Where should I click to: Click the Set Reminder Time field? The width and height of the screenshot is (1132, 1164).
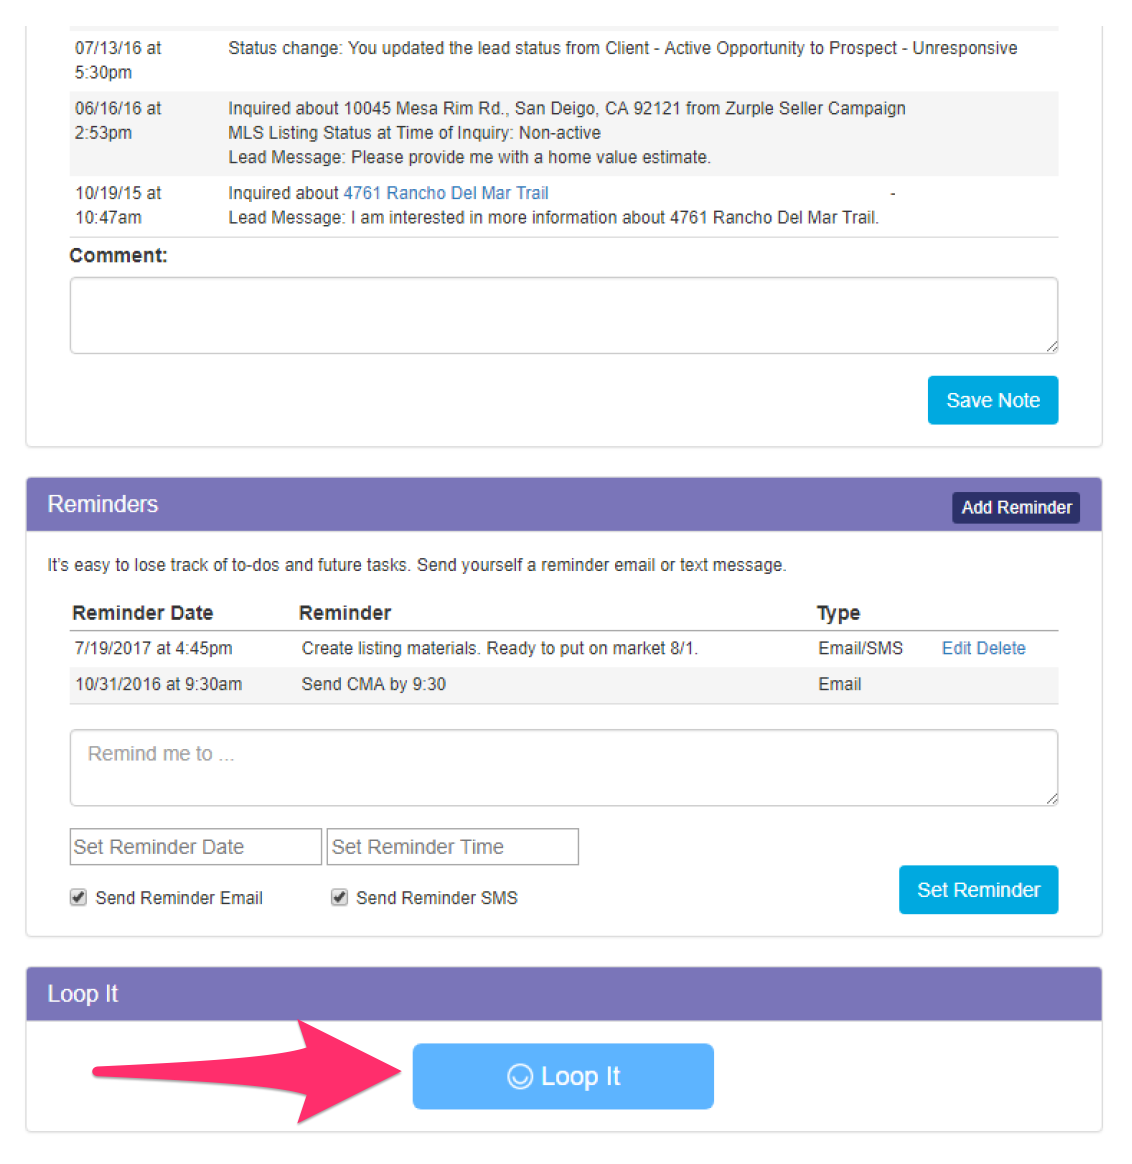click(x=452, y=846)
